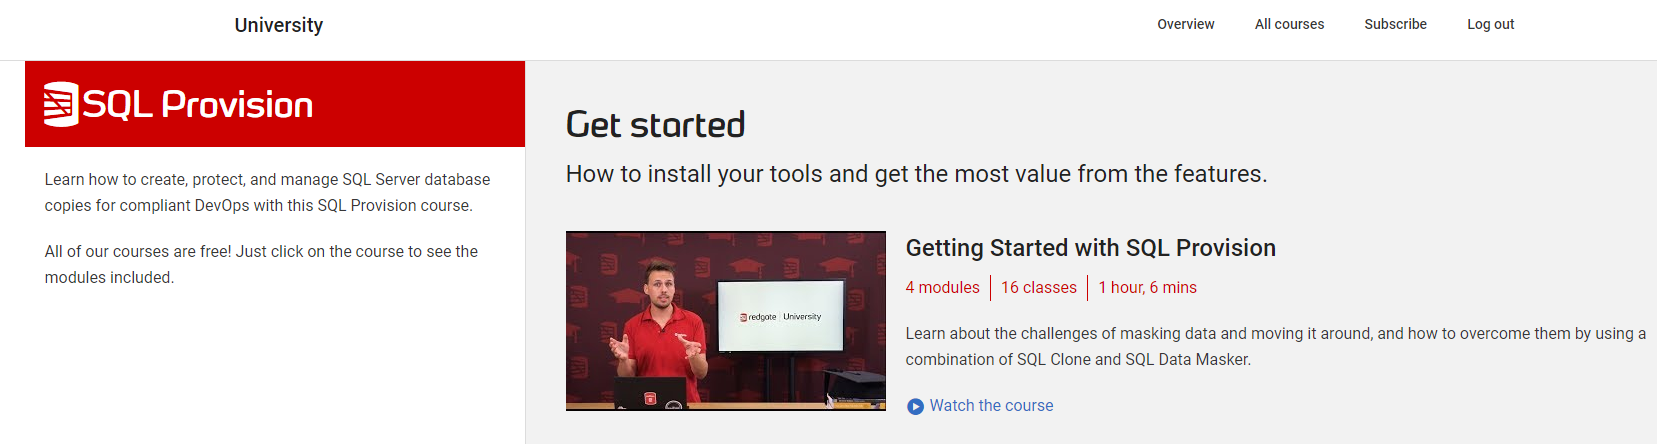Click the SQL Provision database logo icon
1657x444 pixels.
point(60,104)
